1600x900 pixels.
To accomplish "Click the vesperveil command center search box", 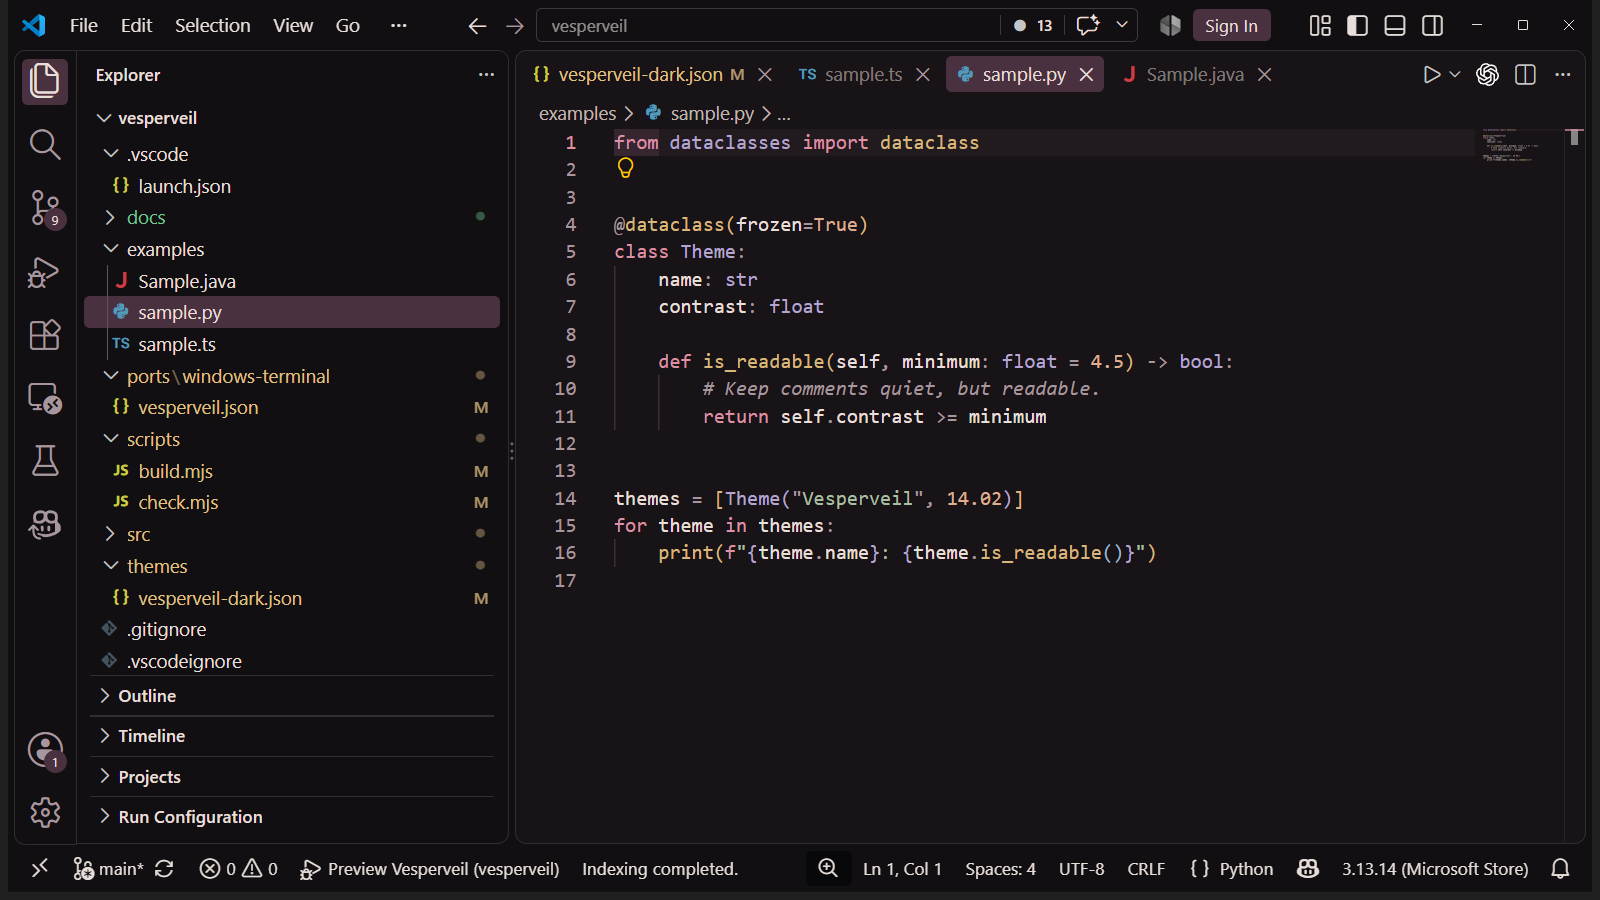I will pos(768,26).
